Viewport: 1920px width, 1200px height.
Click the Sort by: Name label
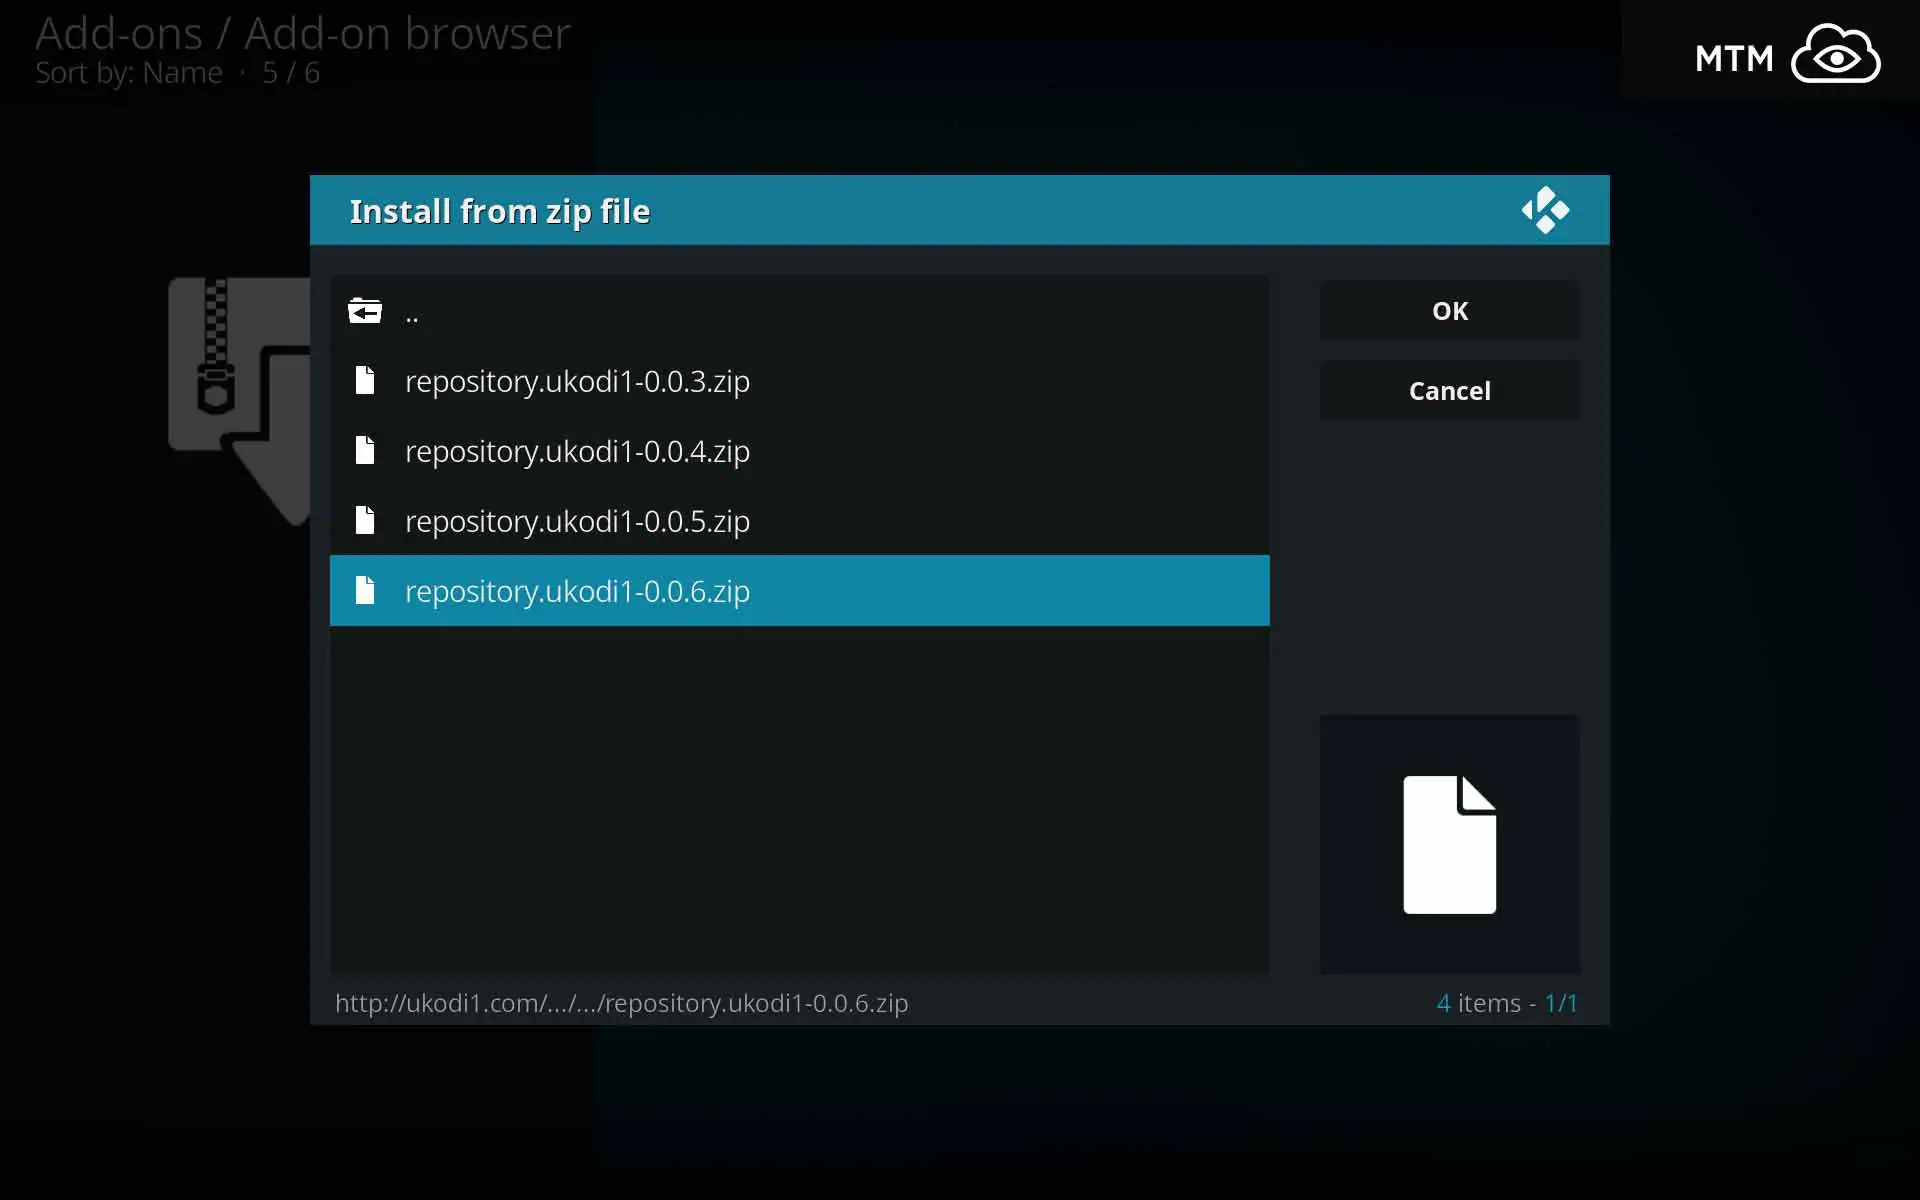pos(129,73)
